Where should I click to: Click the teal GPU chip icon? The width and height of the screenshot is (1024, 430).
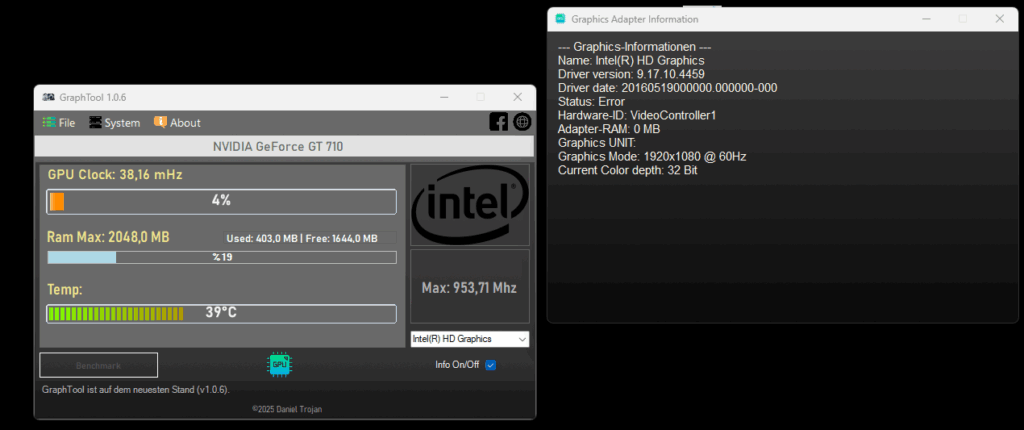point(279,365)
